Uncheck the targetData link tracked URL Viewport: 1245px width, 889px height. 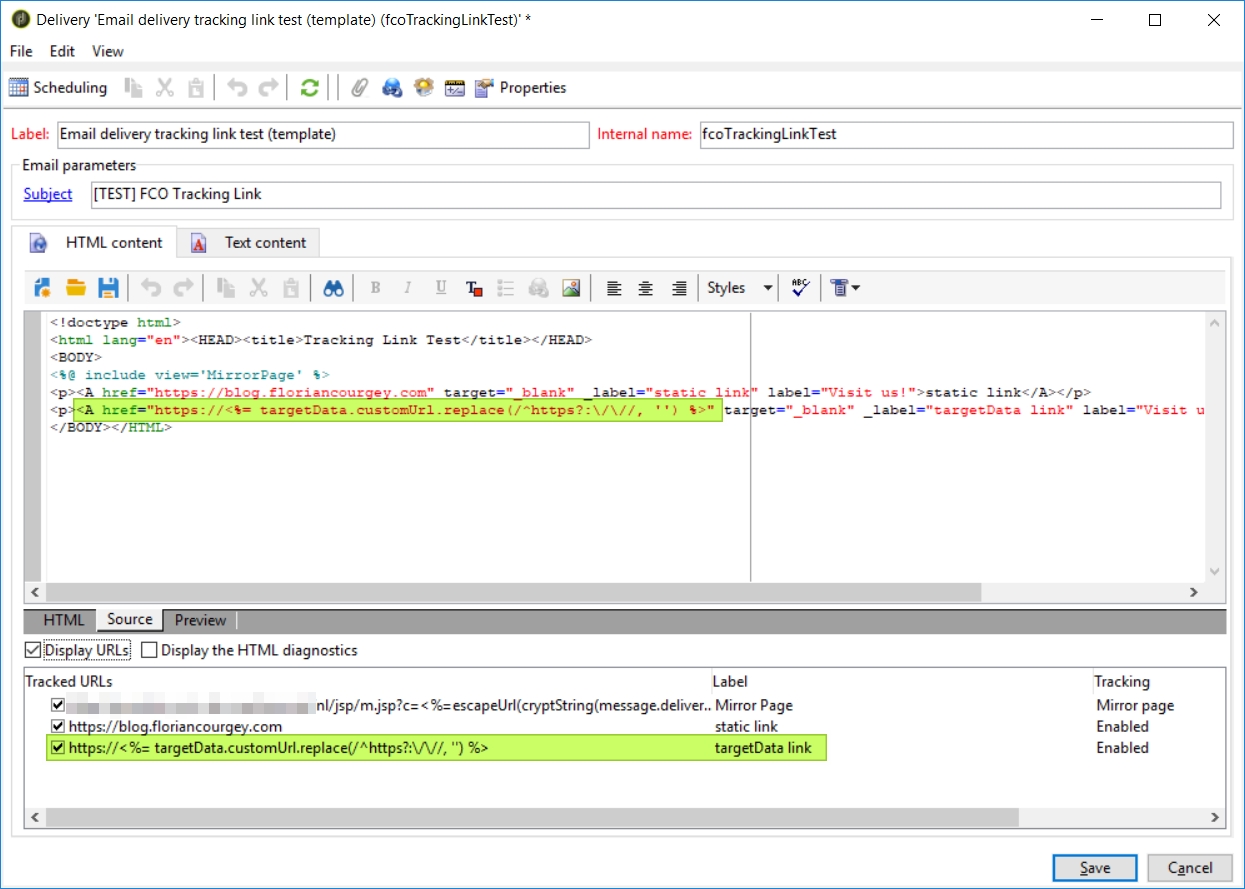[58, 748]
